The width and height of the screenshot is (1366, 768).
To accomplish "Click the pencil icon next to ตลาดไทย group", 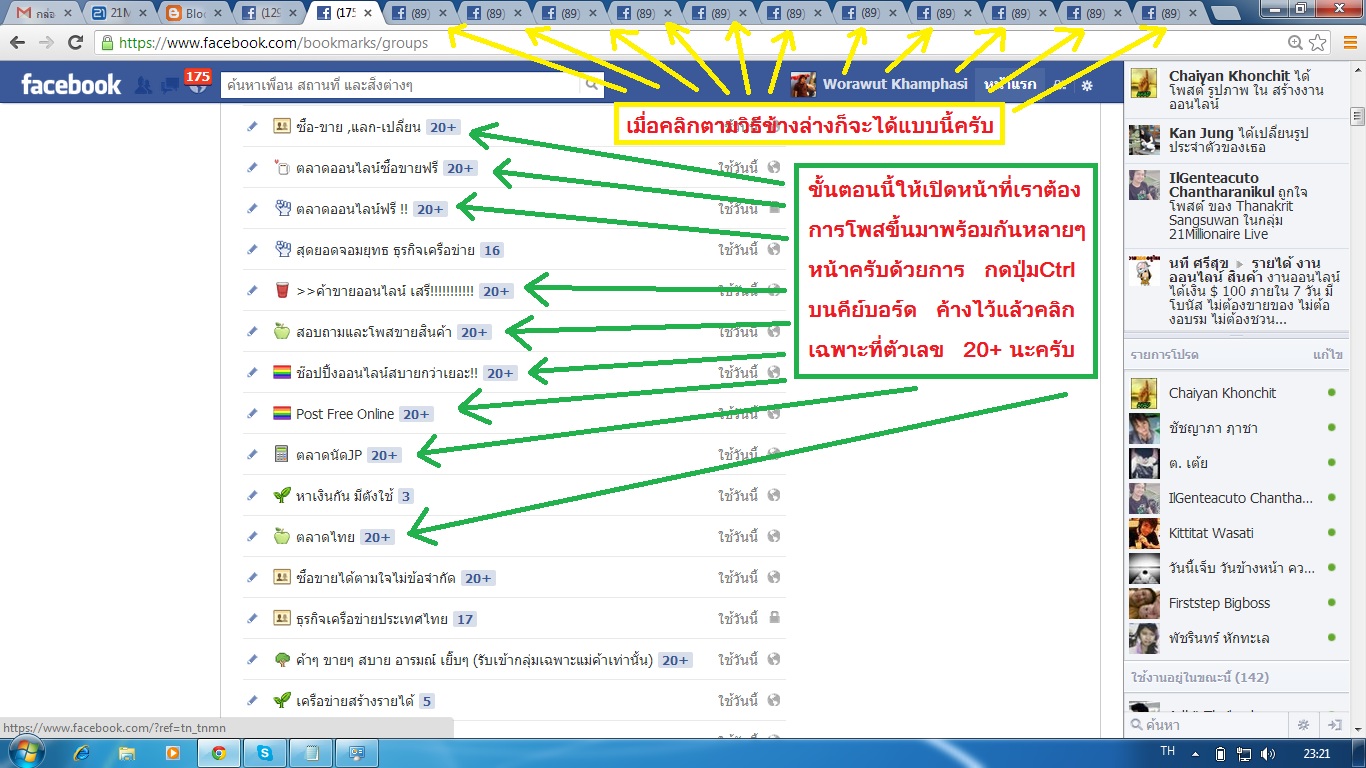I will coord(251,536).
